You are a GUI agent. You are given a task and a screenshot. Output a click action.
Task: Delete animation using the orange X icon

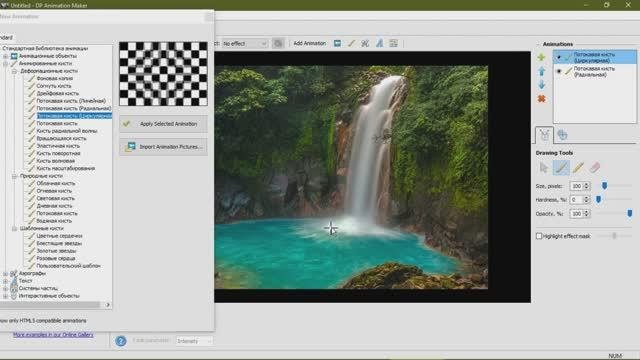[541, 99]
